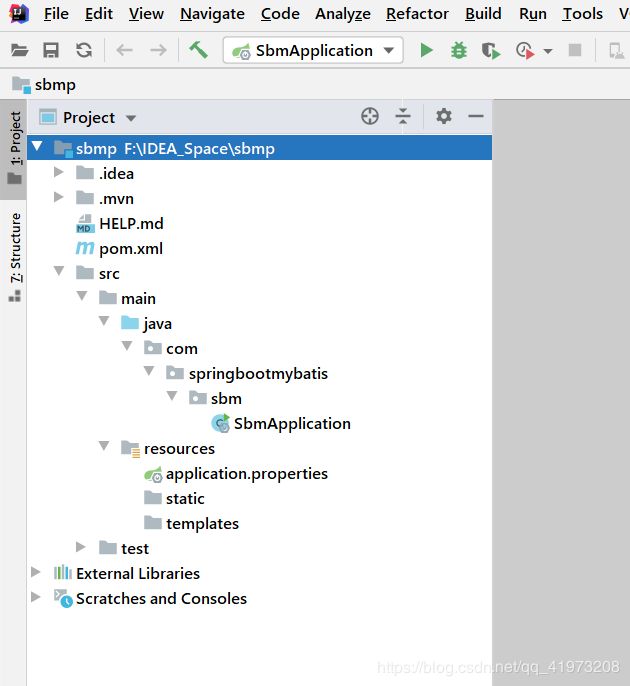Screen dimensions: 630x686
Task: Collapse the sbm package arrow
Action: point(172,396)
